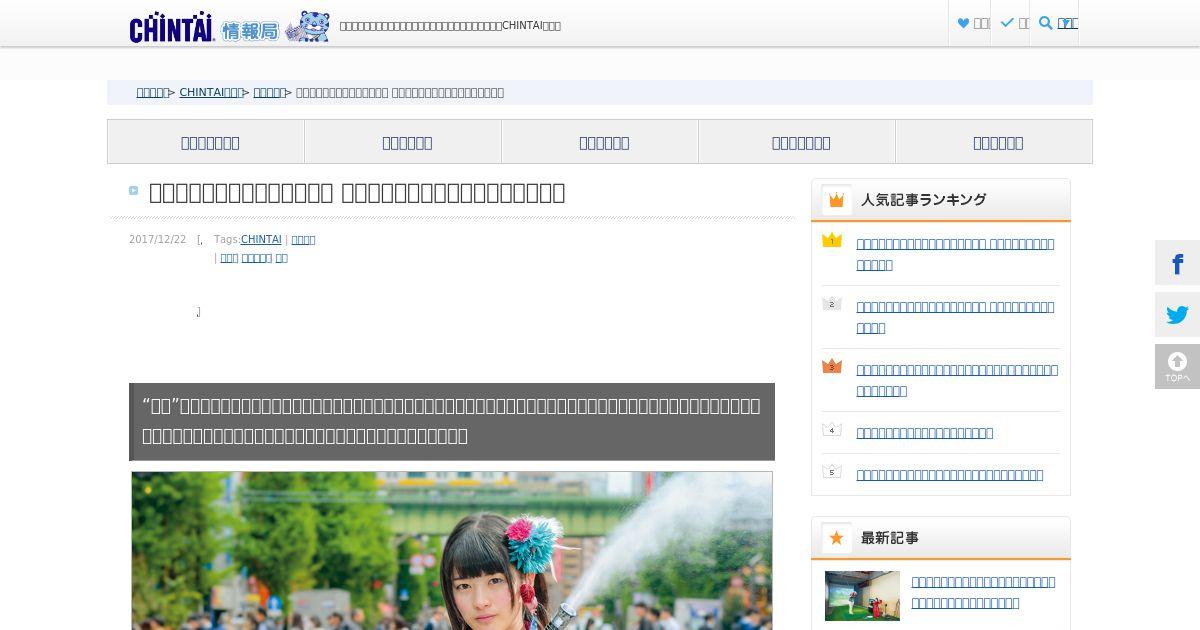This screenshot has height=630, width=1200.
Task: Open the breadcrumb link containing CHINTAI
Action: (x=211, y=92)
